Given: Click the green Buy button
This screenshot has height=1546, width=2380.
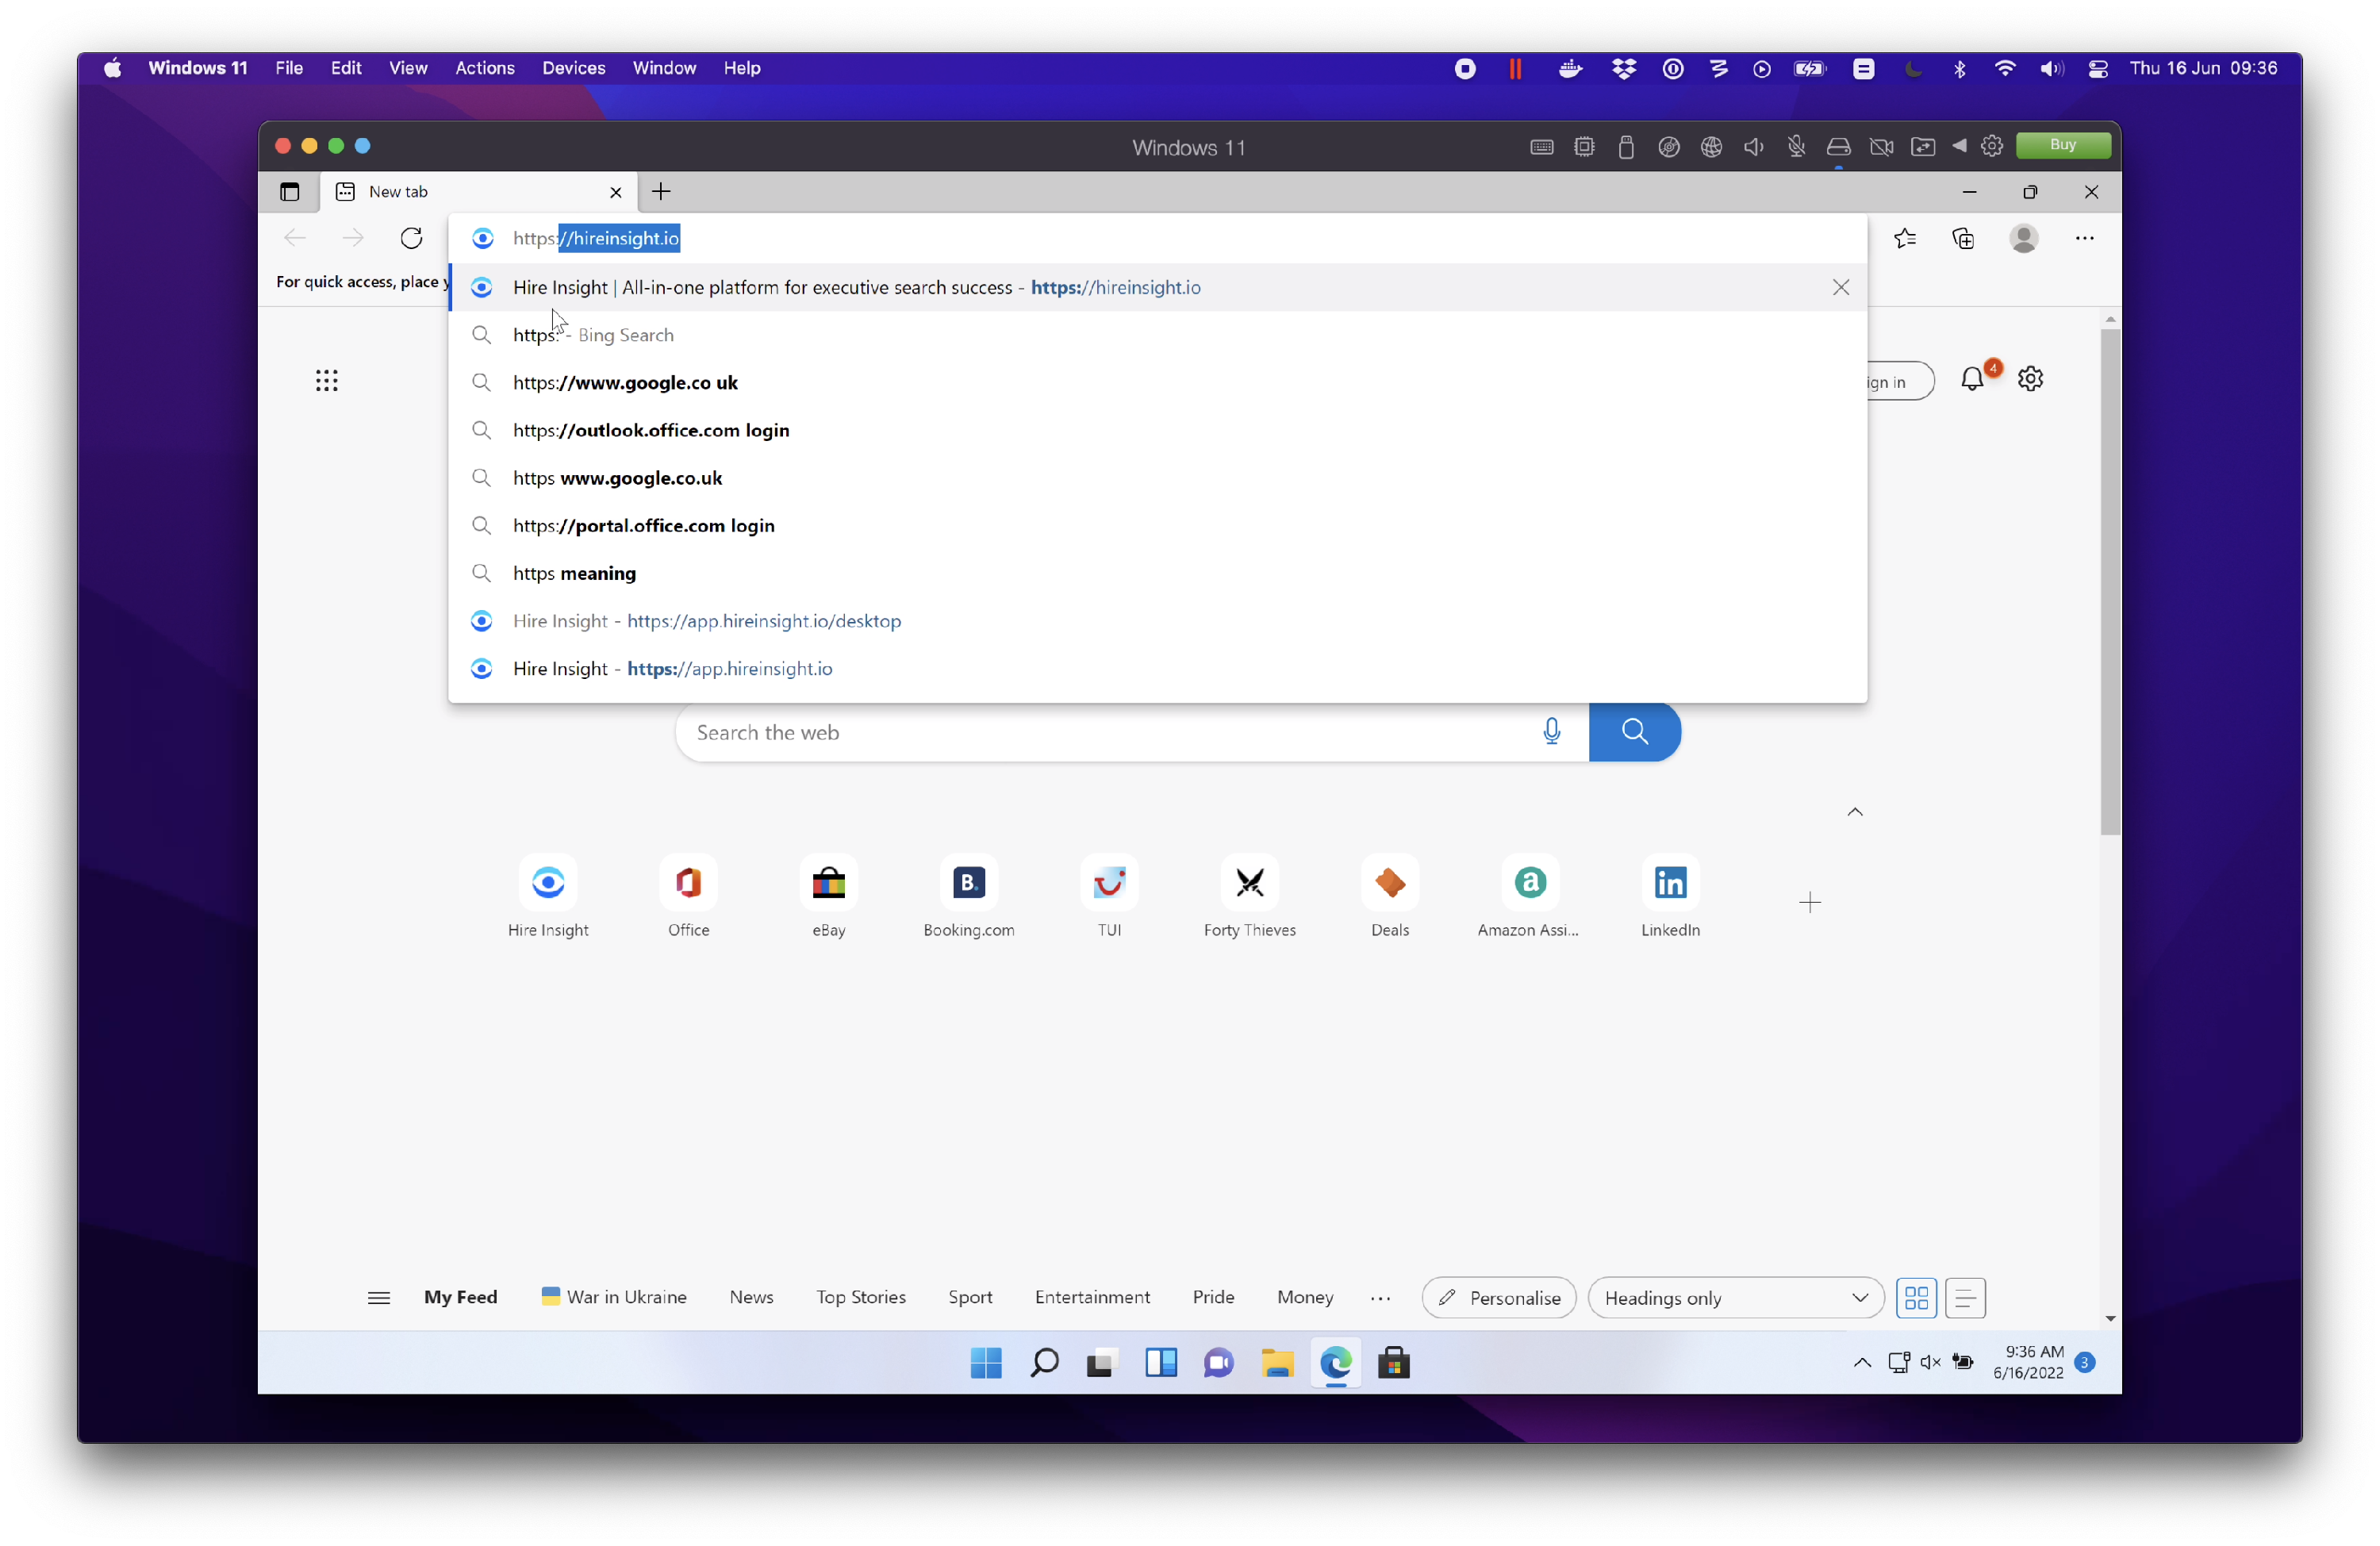Looking at the screenshot, I should (2063, 145).
